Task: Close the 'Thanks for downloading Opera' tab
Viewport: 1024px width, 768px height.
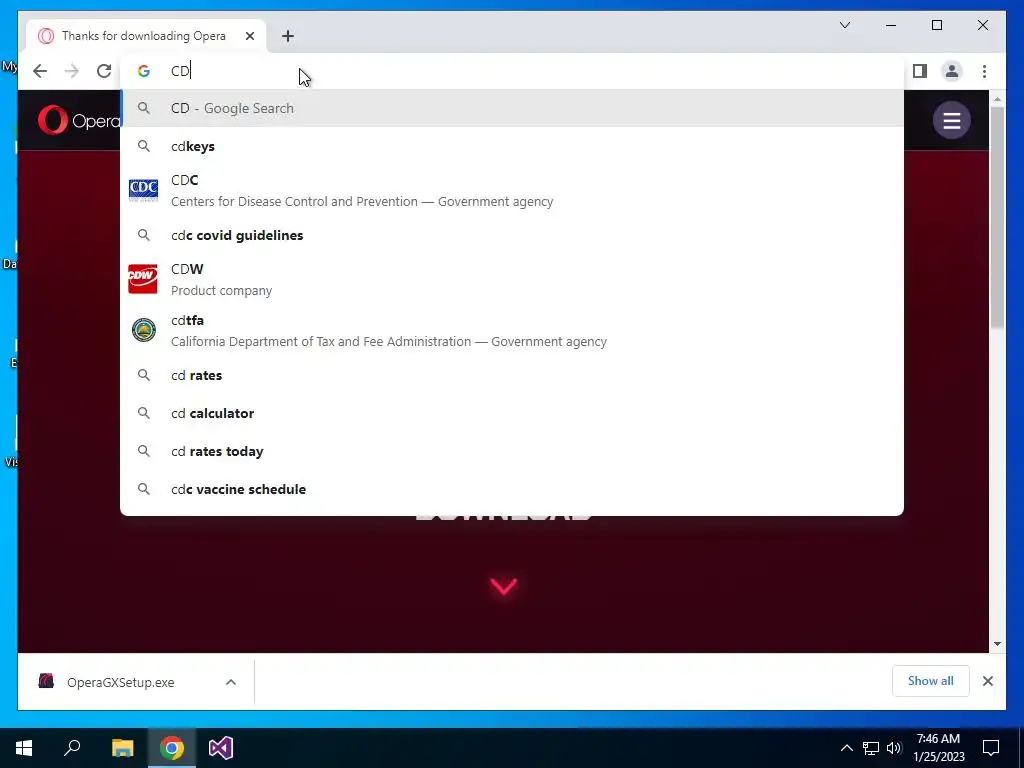Action: pos(249,37)
